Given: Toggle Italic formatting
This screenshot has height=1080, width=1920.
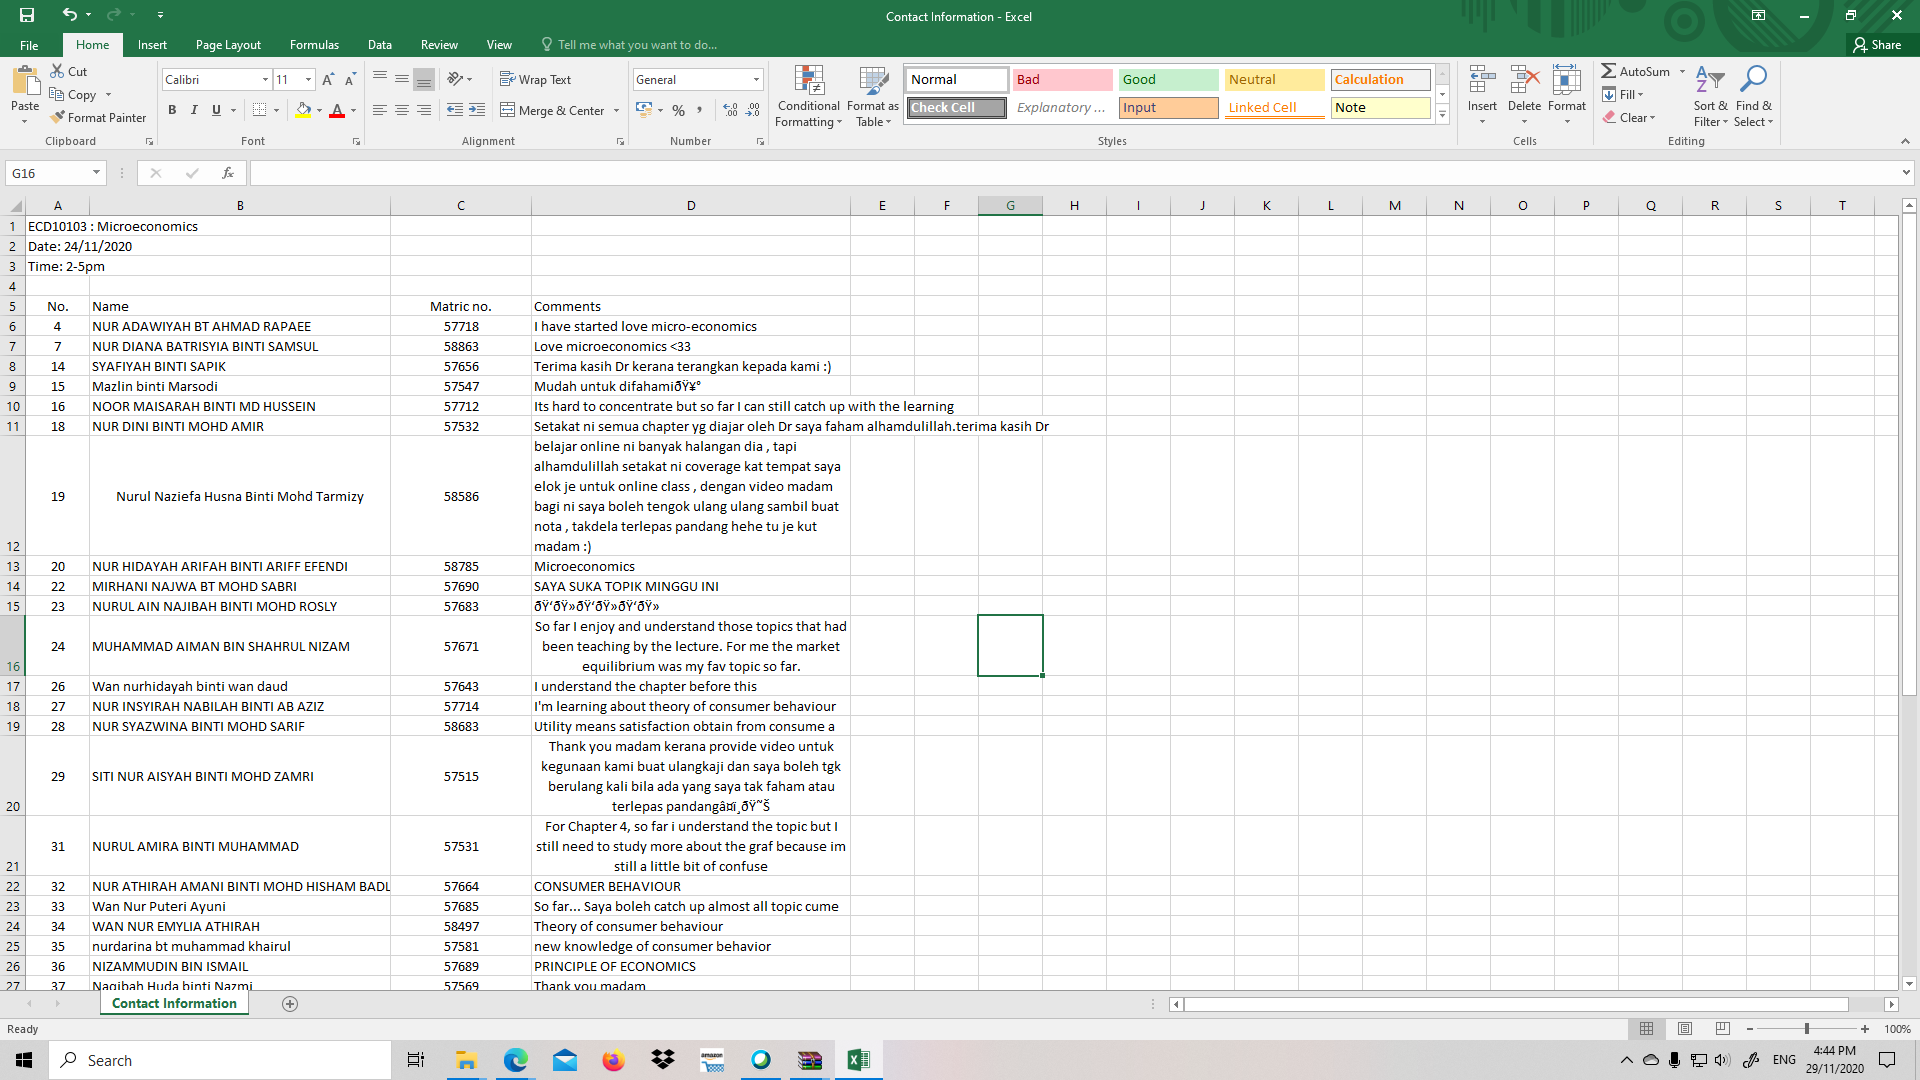Looking at the screenshot, I should click(194, 110).
